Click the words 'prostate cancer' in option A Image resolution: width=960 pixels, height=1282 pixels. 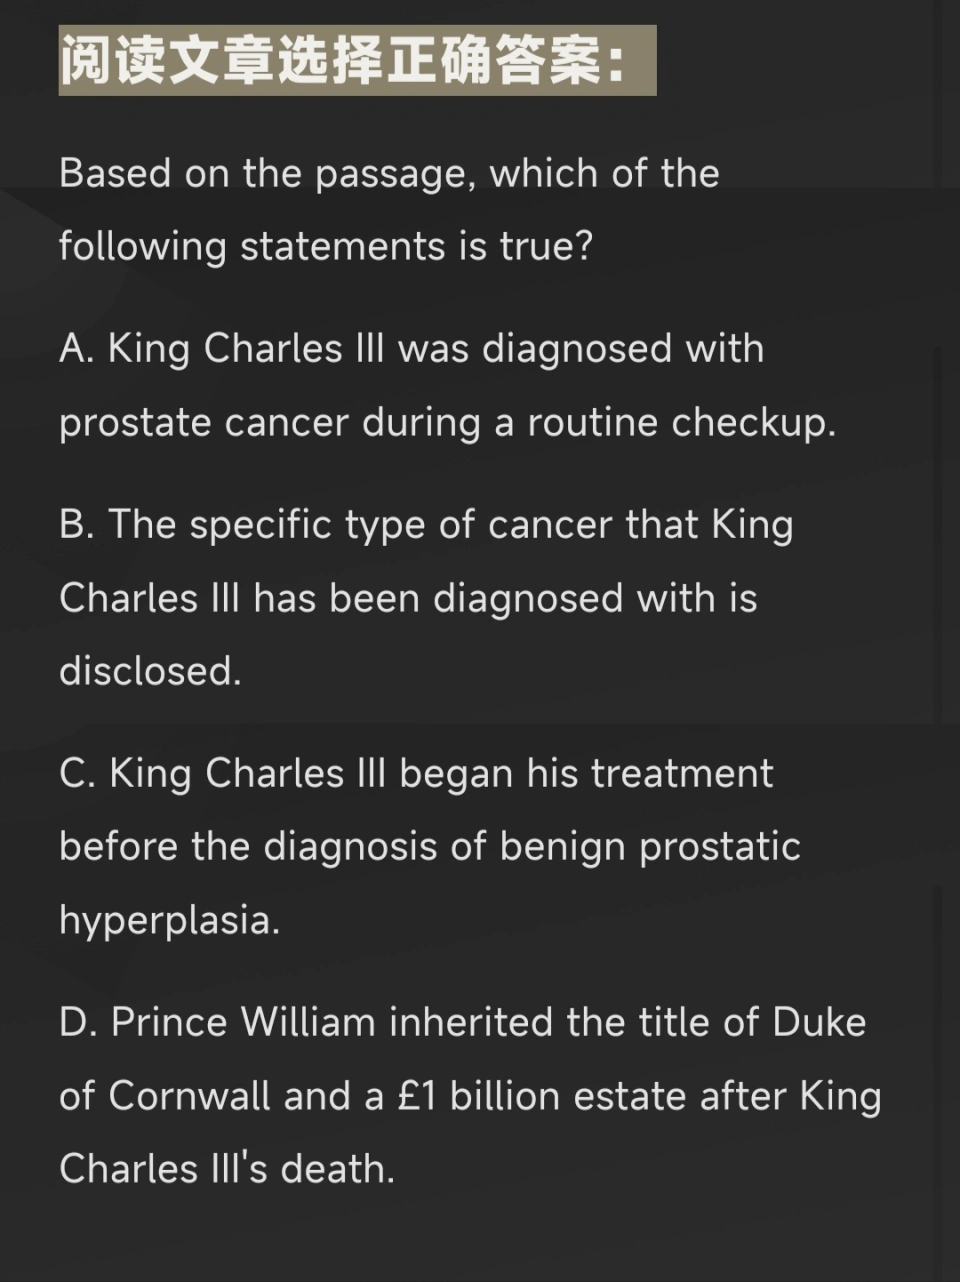tap(204, 423)
